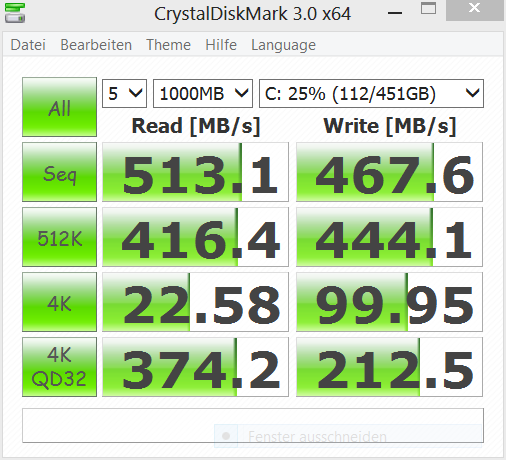Click the CrystalDiskMark app icon in title bar
This screenshot has height=460, width=506.
coord(15,13)
